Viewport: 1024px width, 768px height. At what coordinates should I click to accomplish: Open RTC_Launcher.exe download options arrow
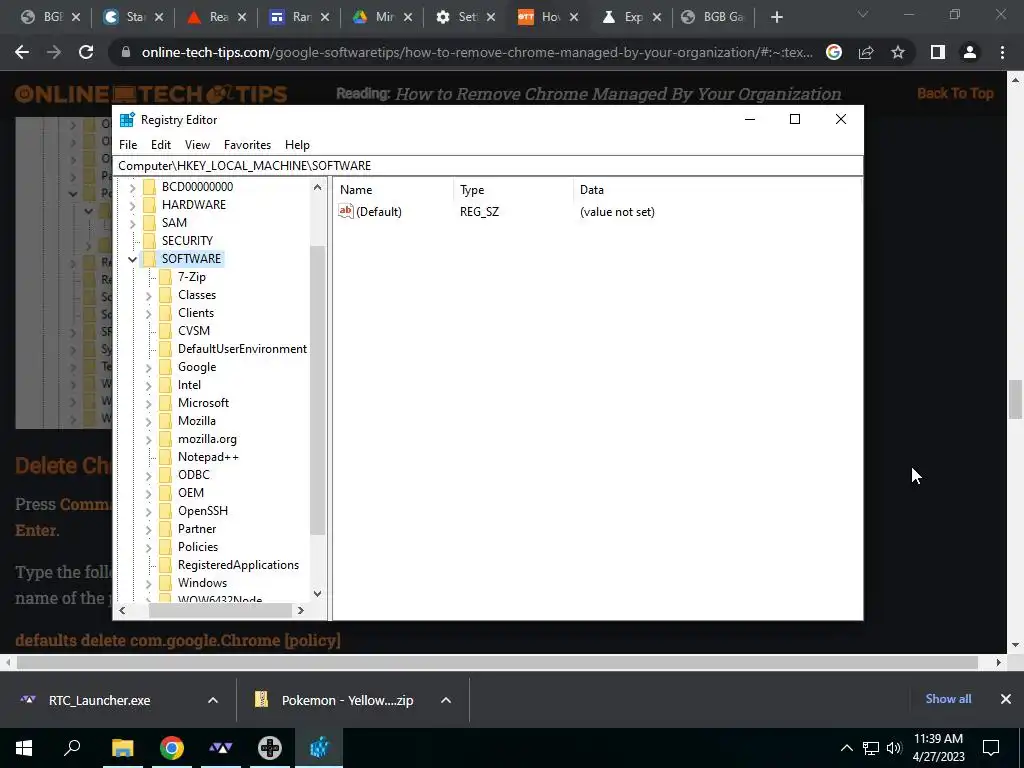[x=213, y=700]
